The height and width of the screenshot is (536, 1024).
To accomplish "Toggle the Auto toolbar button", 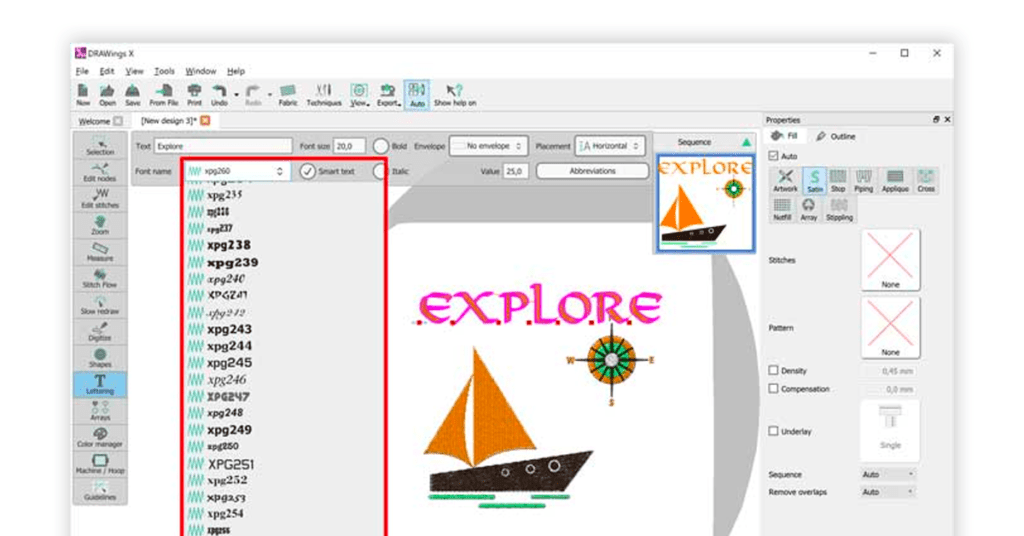I will coord(417,95).
